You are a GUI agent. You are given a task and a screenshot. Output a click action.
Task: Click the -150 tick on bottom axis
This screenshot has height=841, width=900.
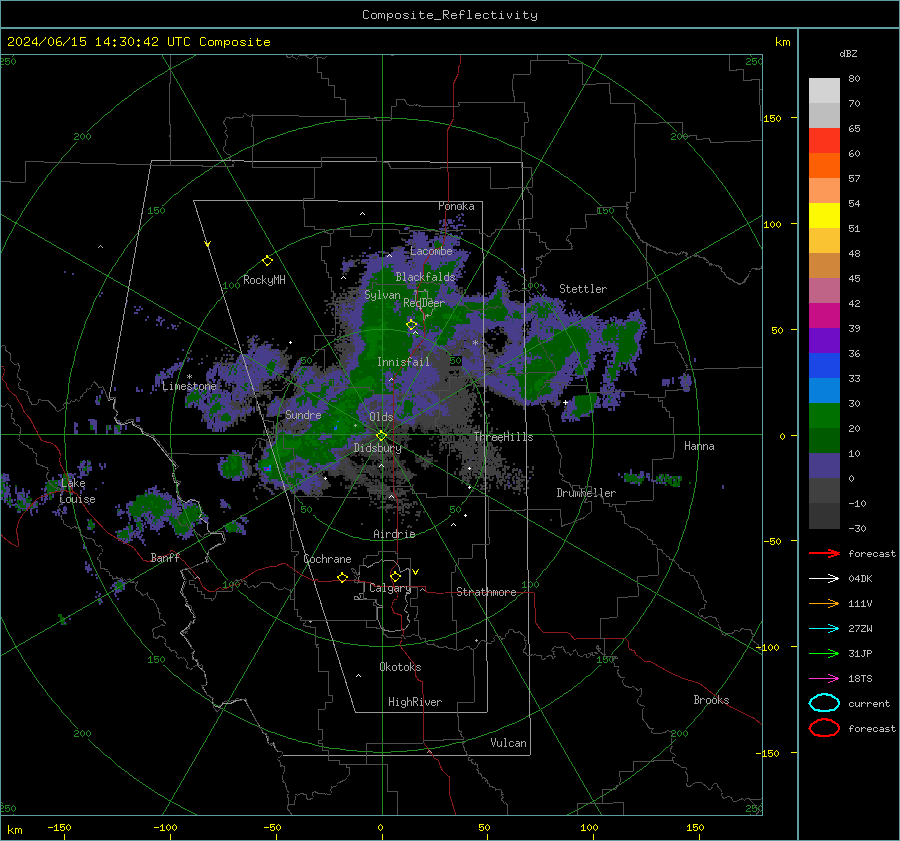[59, 827]
